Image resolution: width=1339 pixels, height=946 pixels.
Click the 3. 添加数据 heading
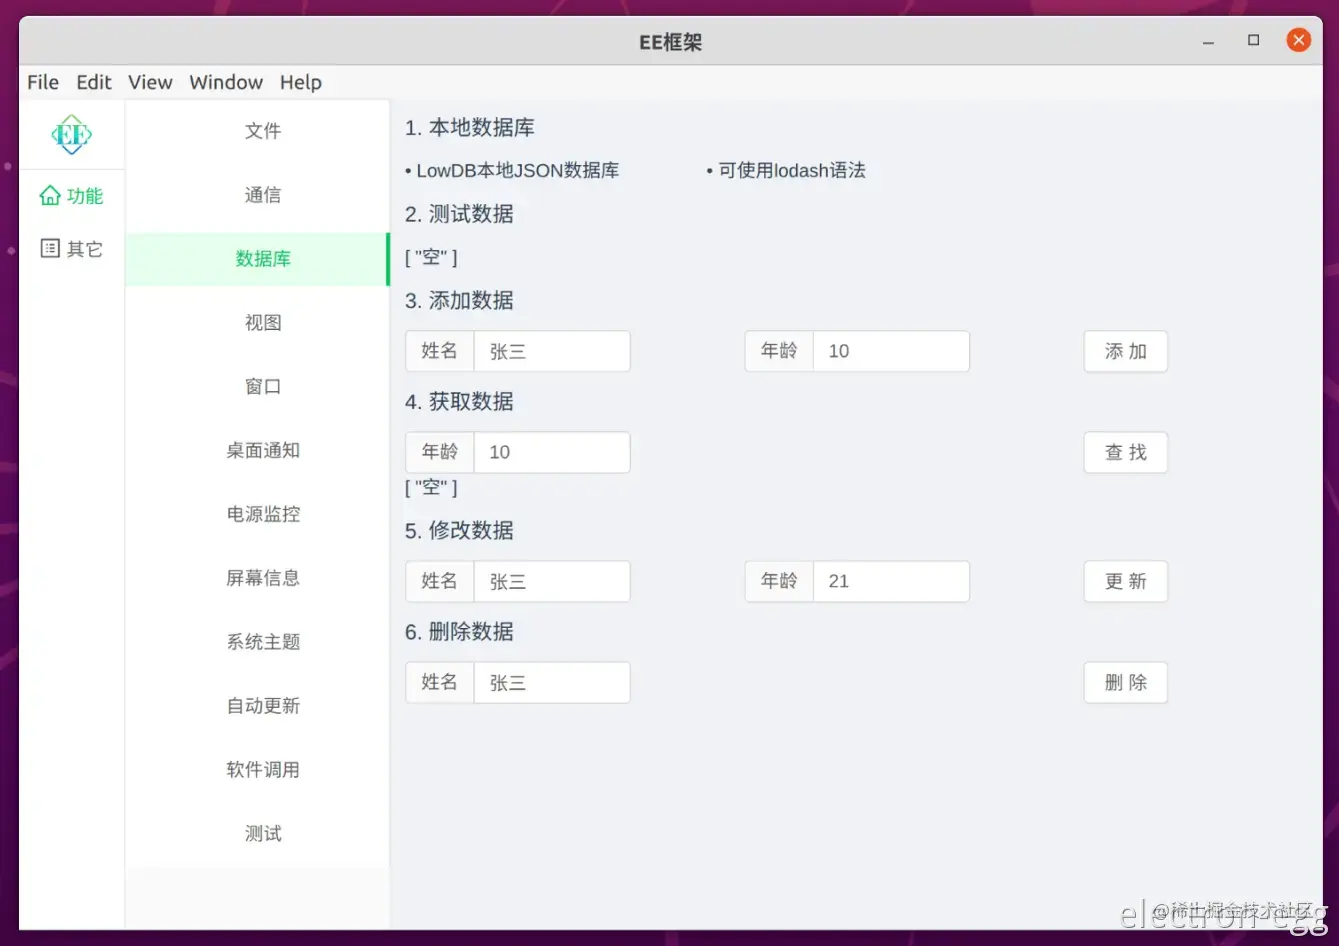[x=459, y=300]
